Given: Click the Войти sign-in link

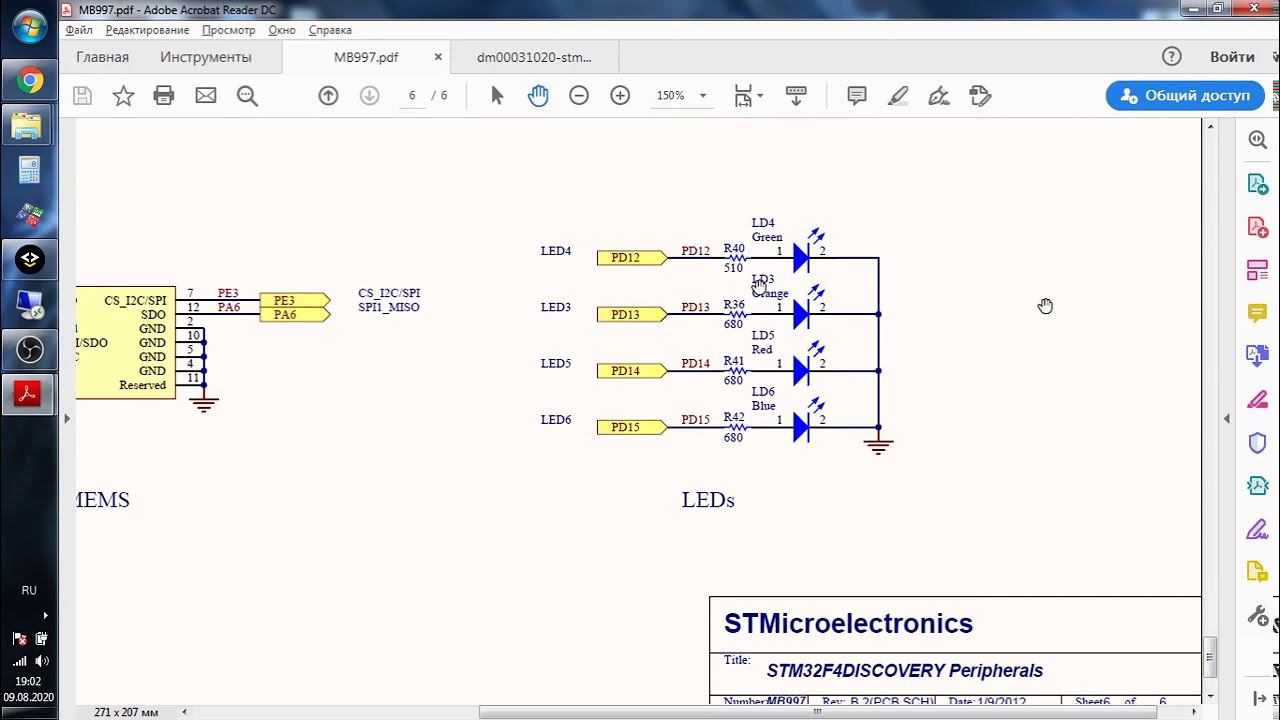Looking at the screenshot, I should pos(1232,57).
